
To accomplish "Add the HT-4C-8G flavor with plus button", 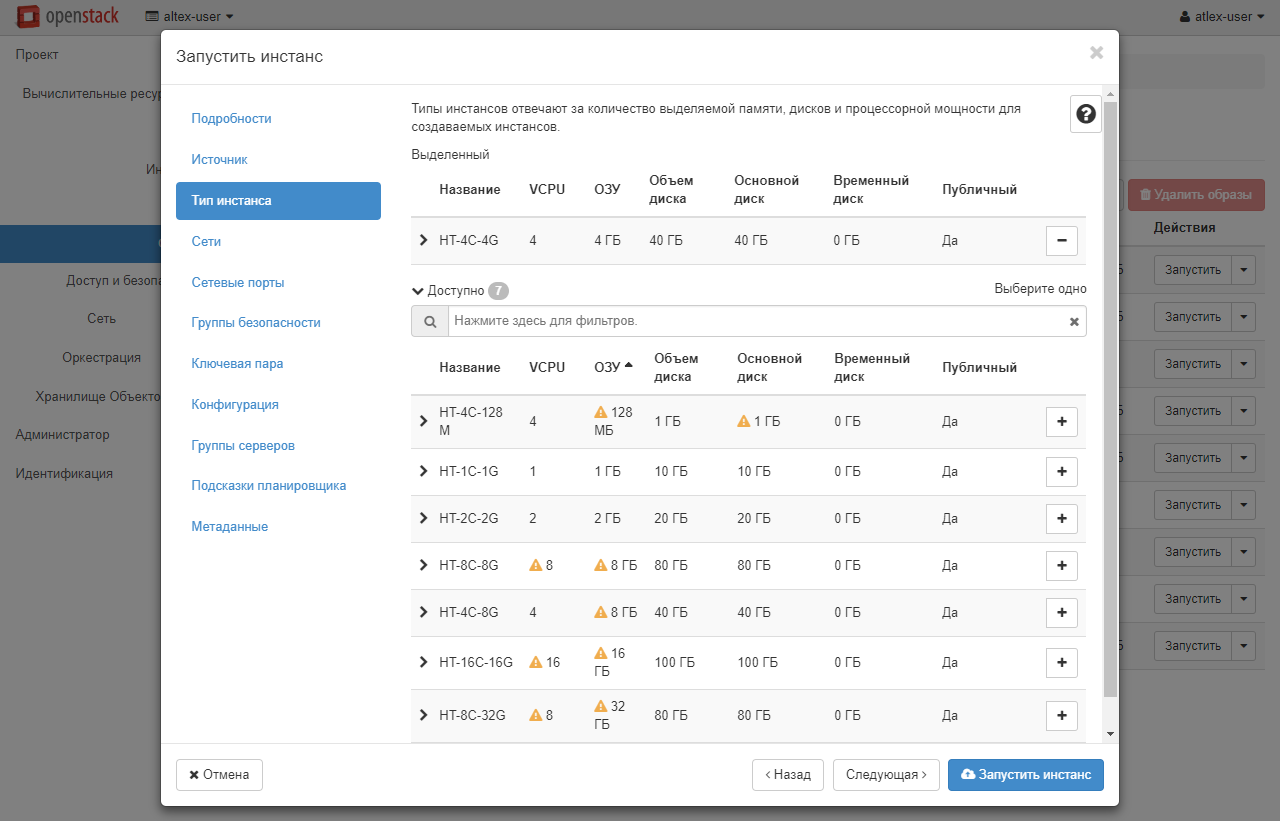I will coord(1061,612).
